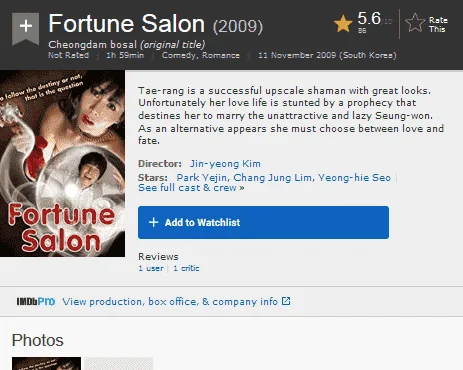Viewport: 463px width, 370px height.
Task: Open Park Yejin's profile
Action: (201, 178)
